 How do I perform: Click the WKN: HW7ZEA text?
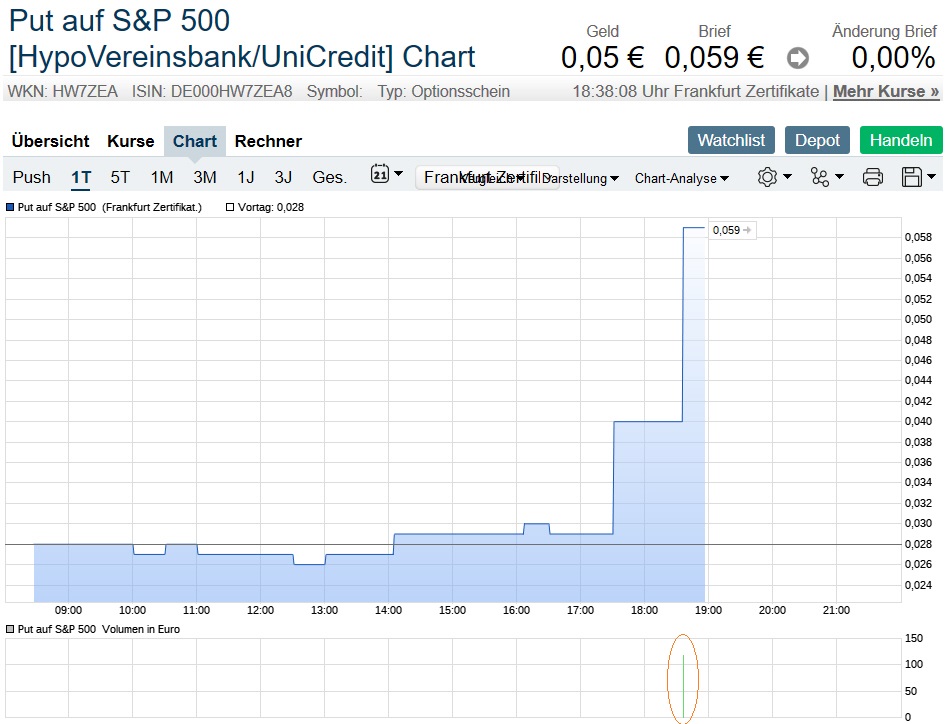pyautogui.click(x=62, y=92)
